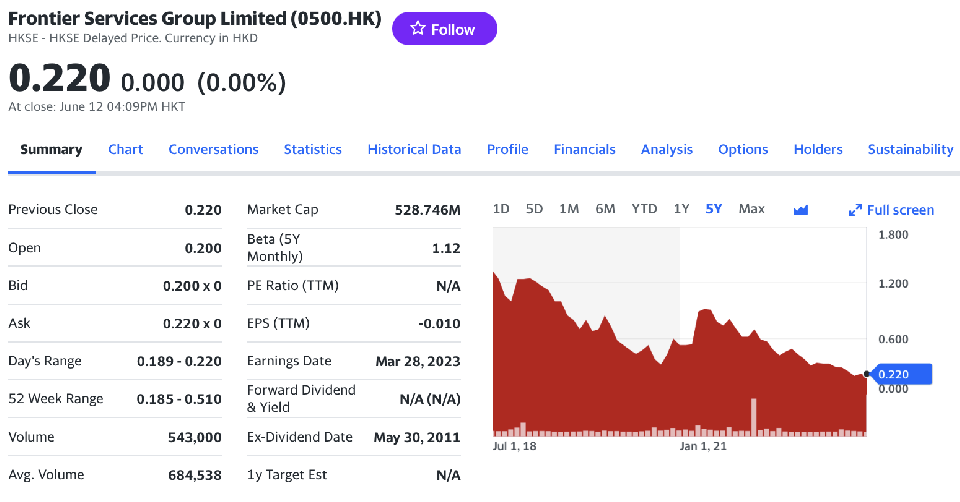The width and height of the screenshot is (960, 502).
Task: Go to the Conversations tab
Action: pos(213,149)
